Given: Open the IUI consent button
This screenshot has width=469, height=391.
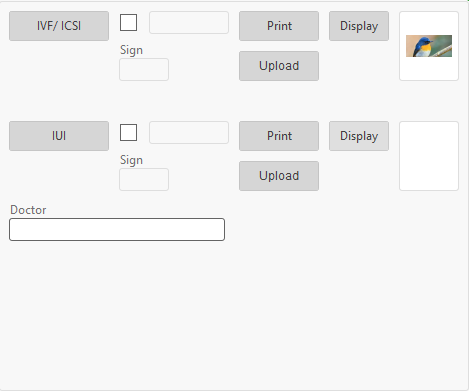Looking at the screenshot, I should tap(59, 136).
